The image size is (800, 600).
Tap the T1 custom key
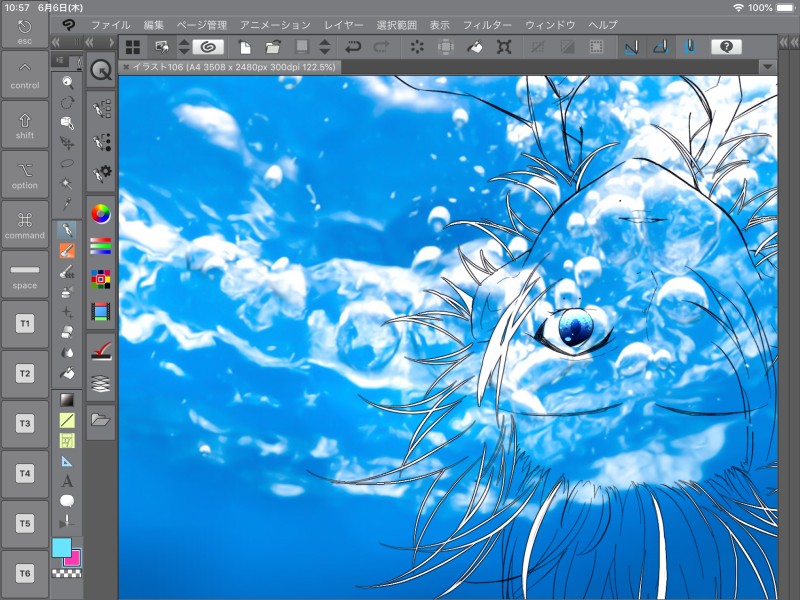point(24,323)
